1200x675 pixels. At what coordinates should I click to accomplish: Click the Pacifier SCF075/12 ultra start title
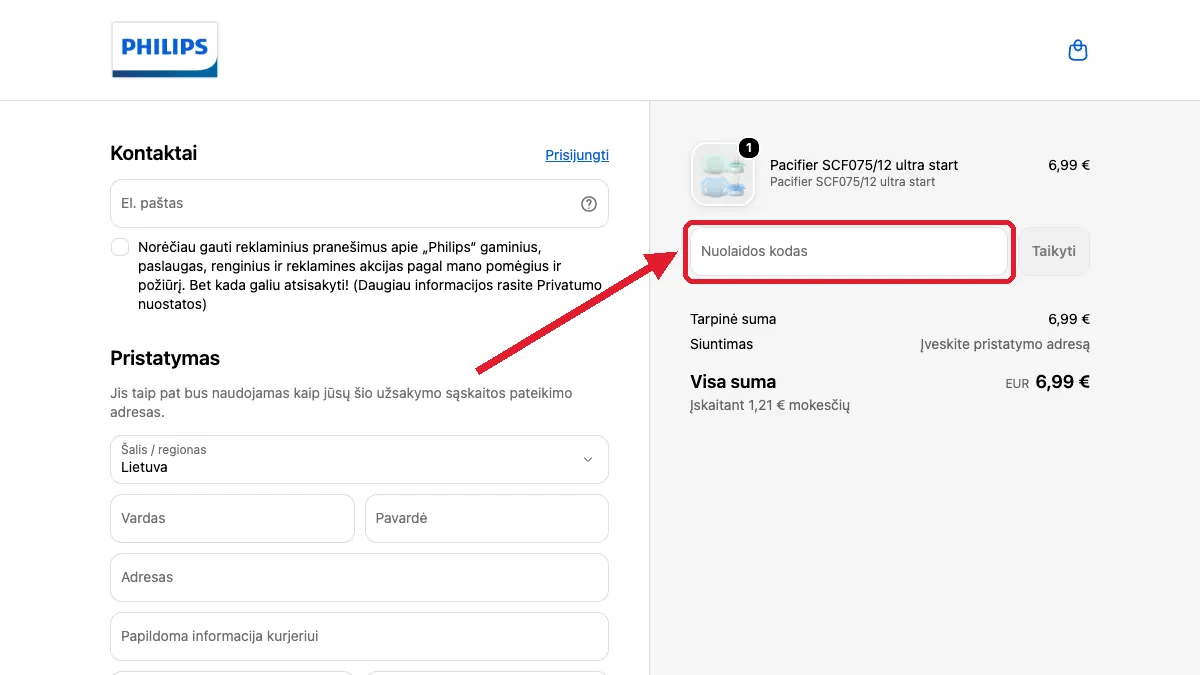(x=864, y=165)
